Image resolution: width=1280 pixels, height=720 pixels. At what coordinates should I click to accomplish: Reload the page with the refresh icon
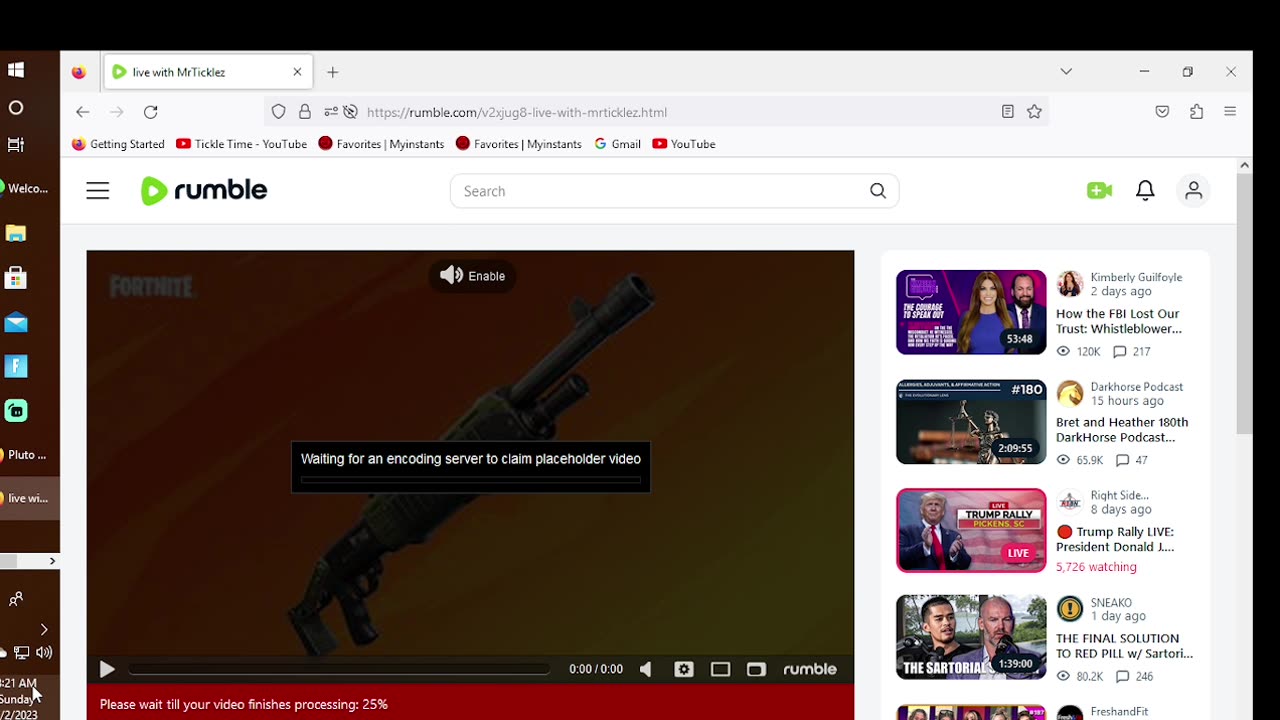pos(150,112)
